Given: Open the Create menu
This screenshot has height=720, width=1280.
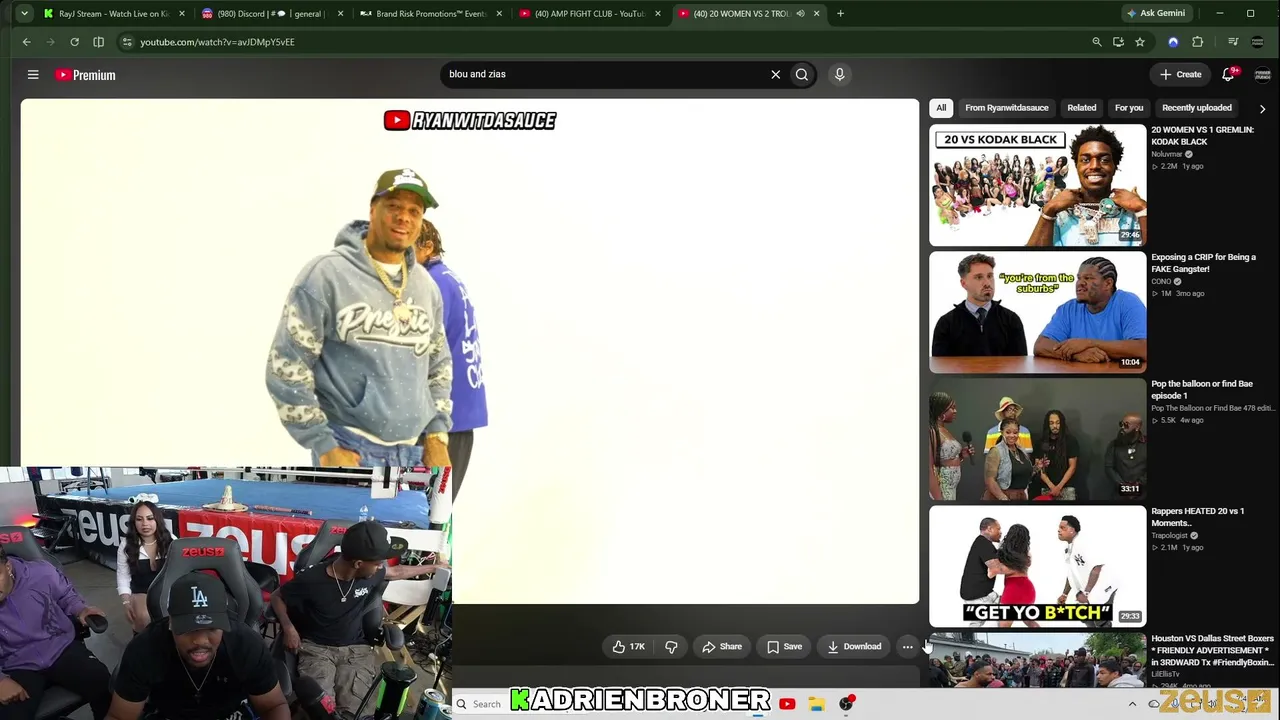Looking at the screenshot, I should point(1181,74).
